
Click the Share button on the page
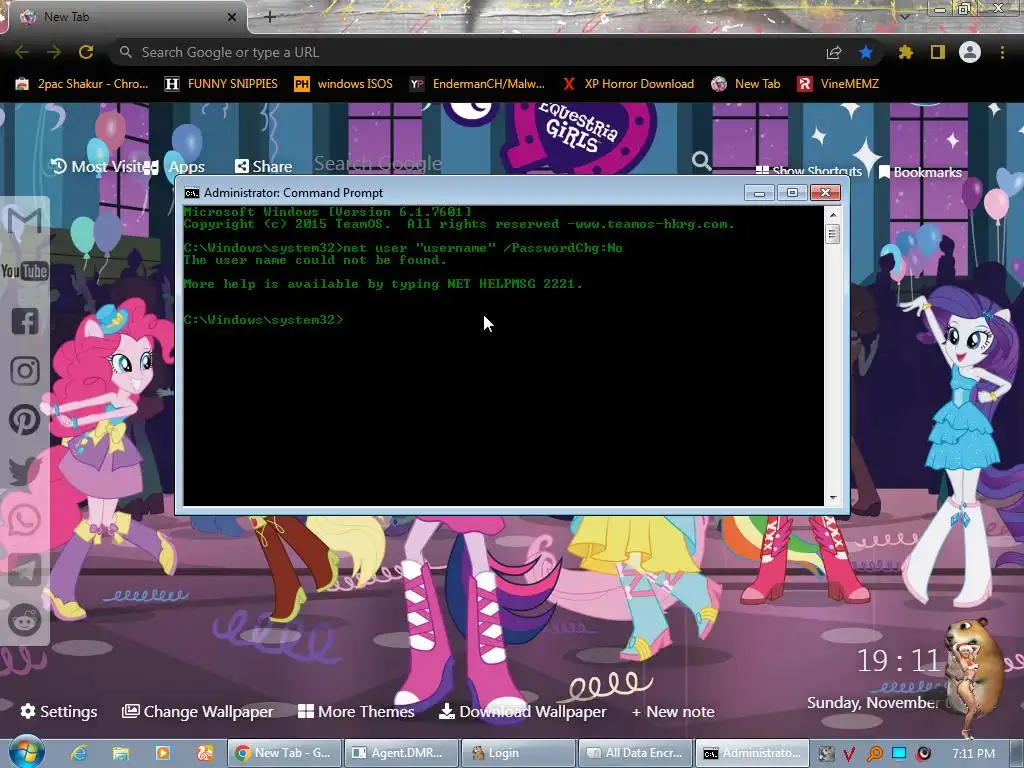pyautogui.click(x=264, y=167)
